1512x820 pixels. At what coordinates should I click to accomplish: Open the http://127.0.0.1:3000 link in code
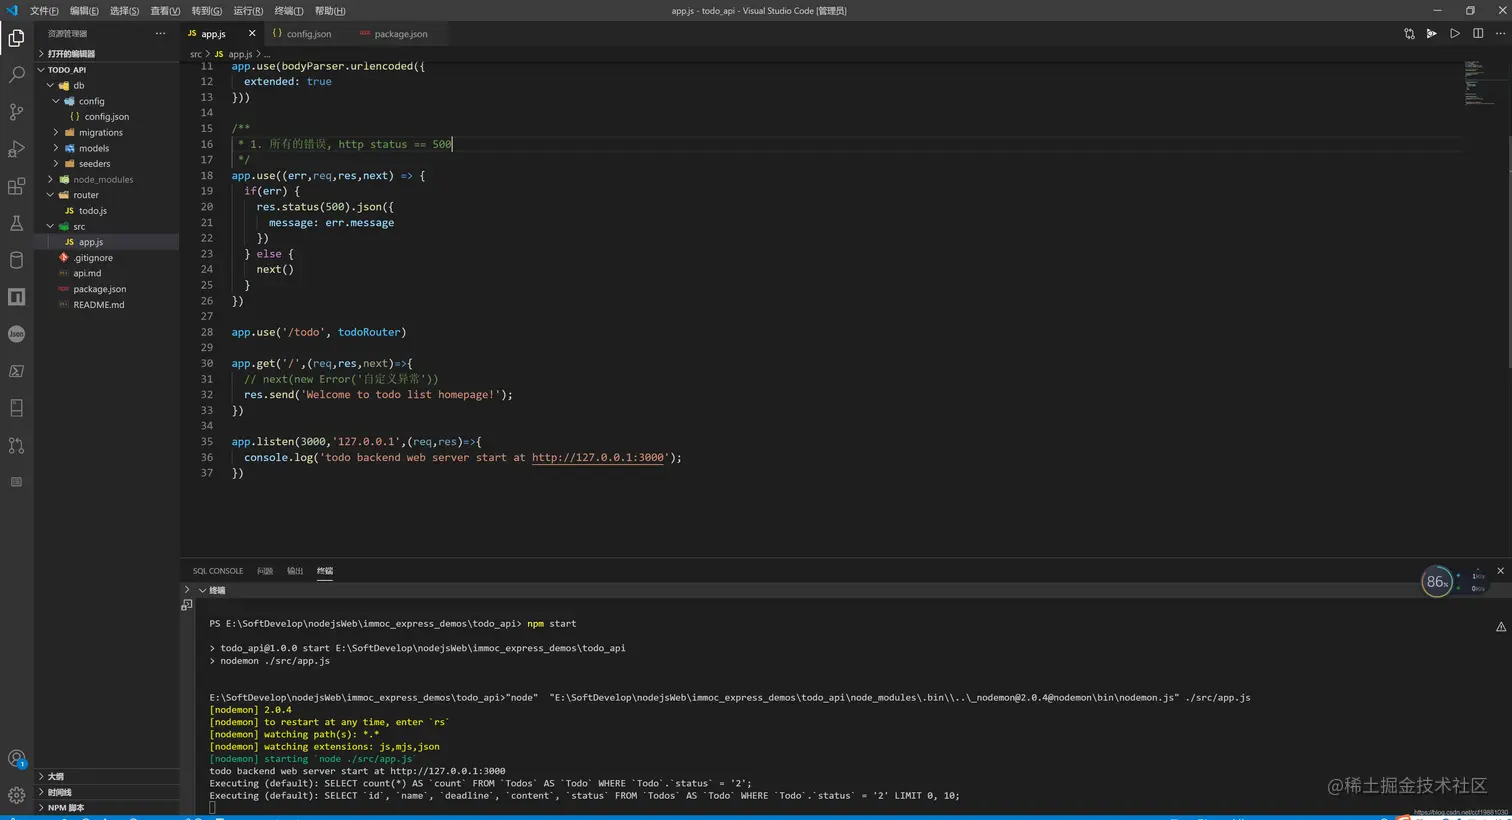coord(597,457)
